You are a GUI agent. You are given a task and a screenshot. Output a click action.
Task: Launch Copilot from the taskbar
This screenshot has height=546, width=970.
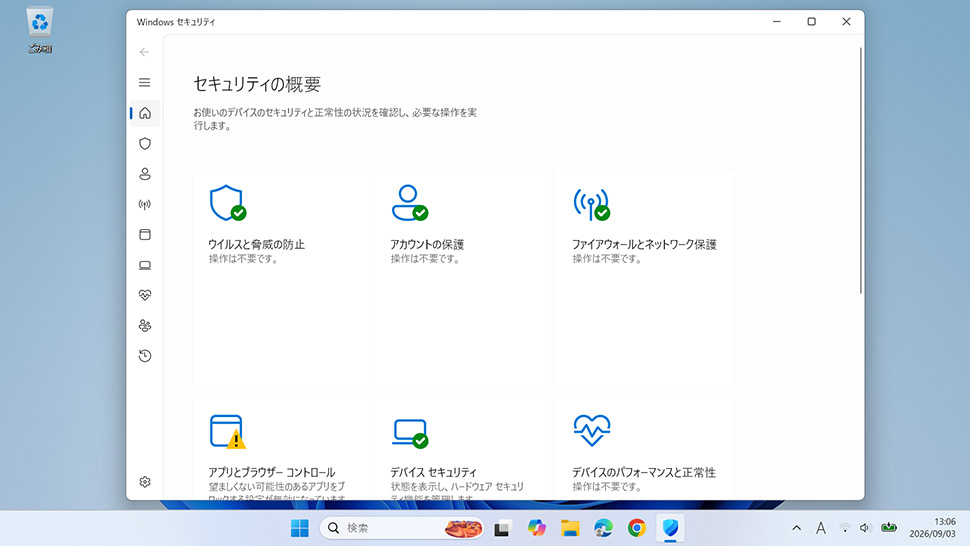point(536,528)
